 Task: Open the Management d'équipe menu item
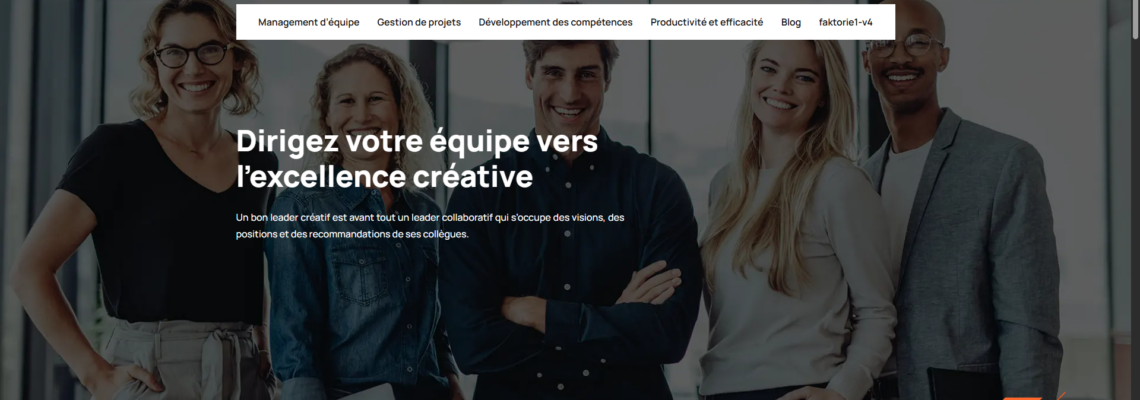point(308,23)
